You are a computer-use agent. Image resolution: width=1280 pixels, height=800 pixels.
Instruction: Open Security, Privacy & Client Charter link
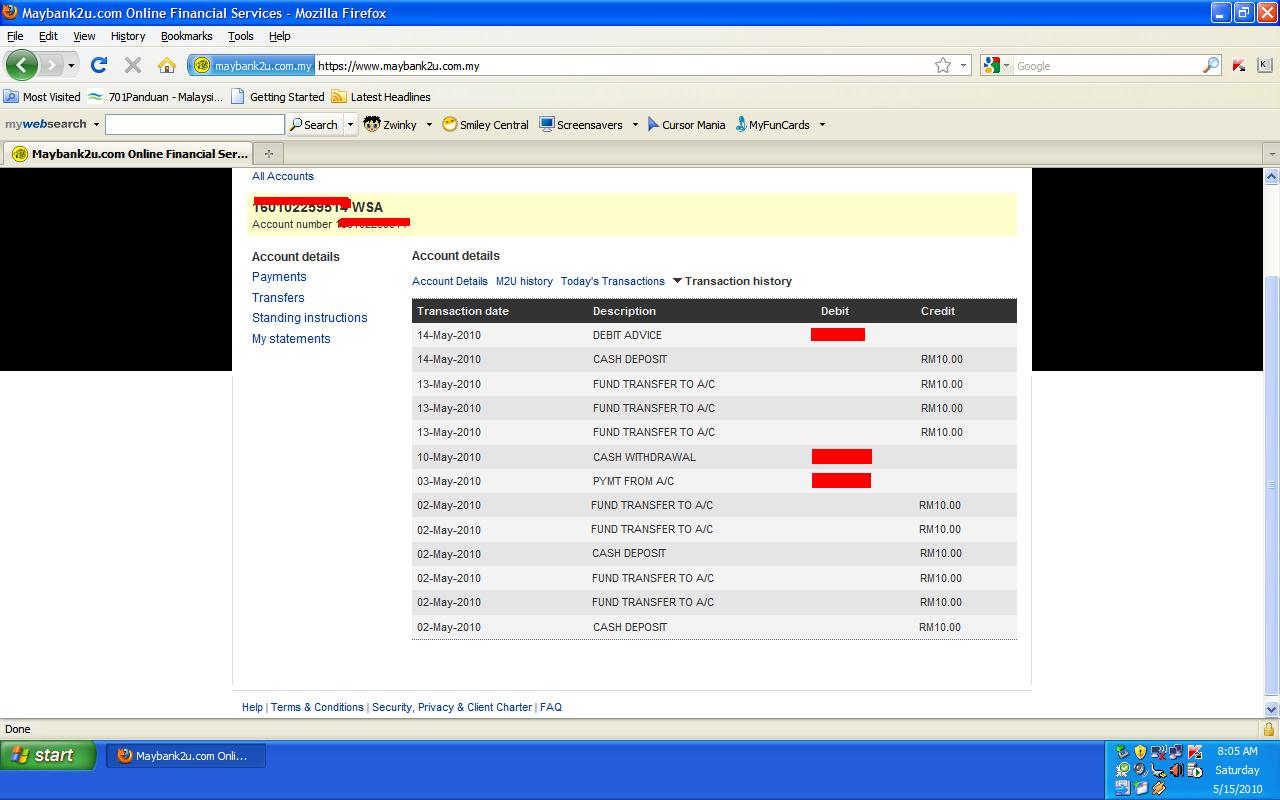[452, 707]
